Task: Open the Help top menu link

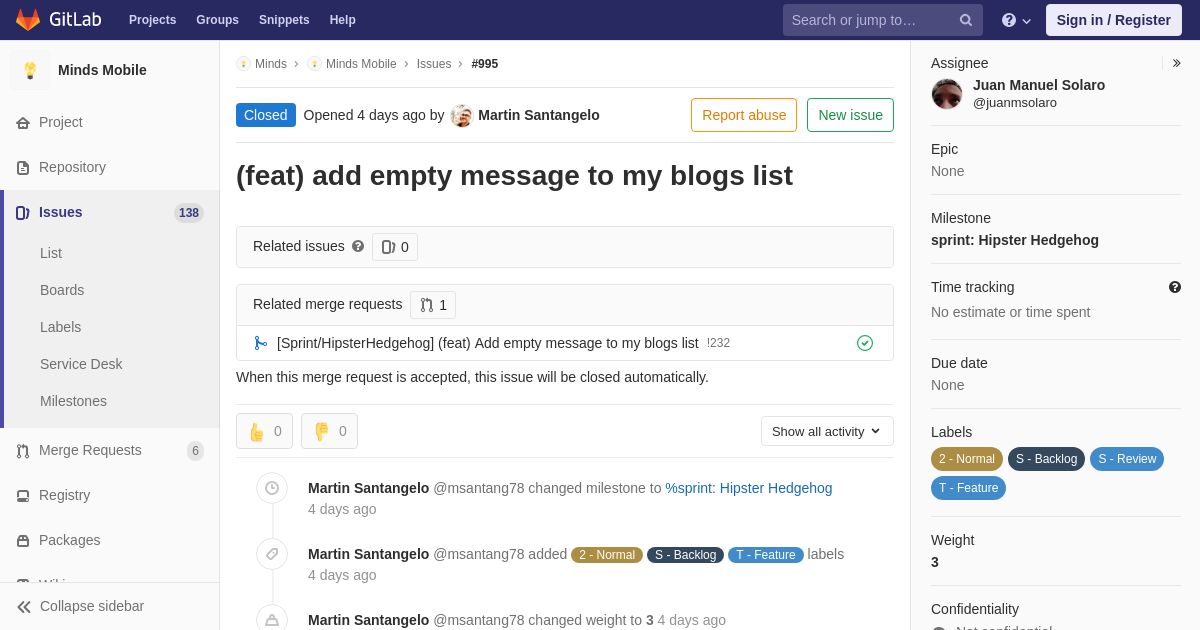Action: coord(343,20)
